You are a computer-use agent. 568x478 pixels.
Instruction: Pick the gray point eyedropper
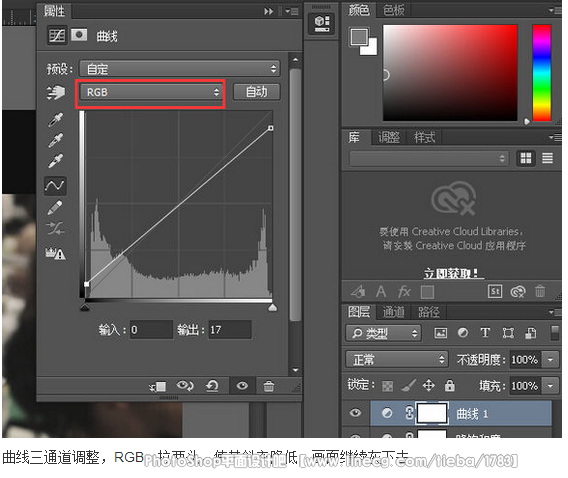coord(55,140)
